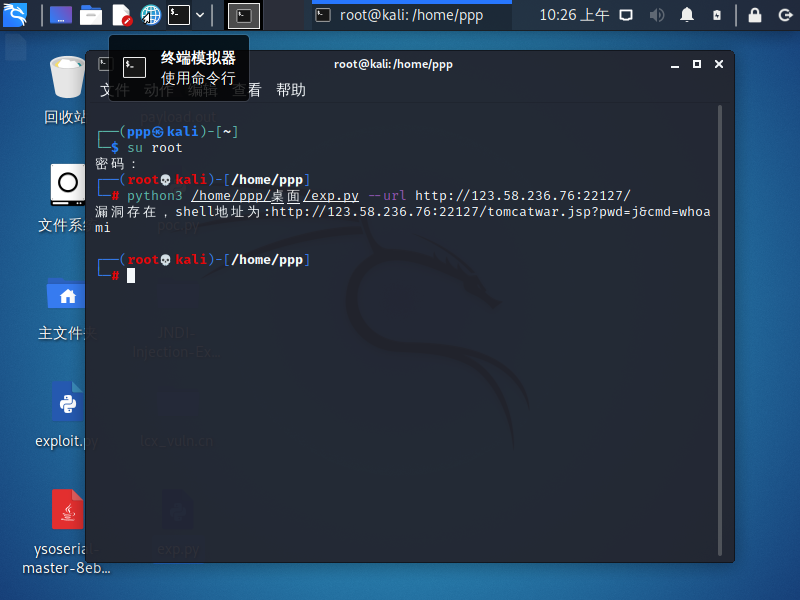
Task: Click the terminal cursor at last prompt
Action: 131,276
